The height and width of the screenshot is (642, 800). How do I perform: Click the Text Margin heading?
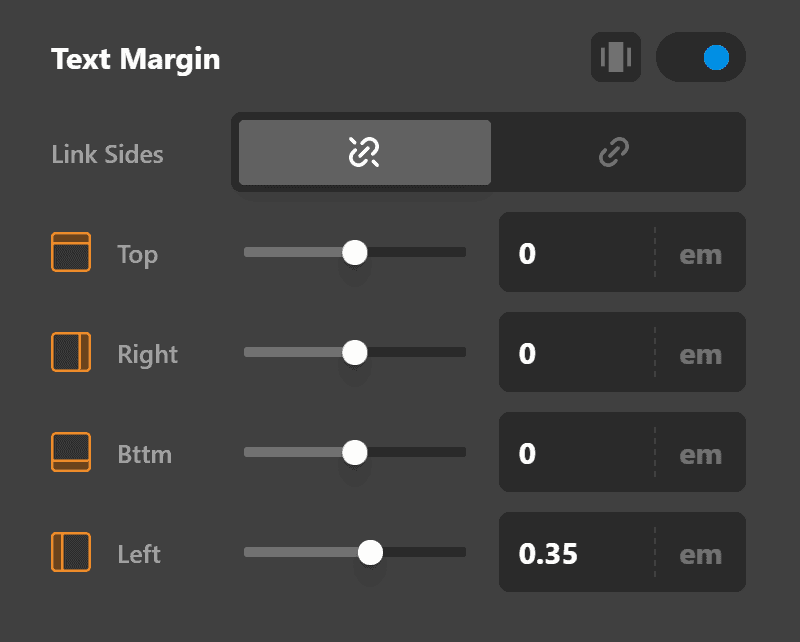click(135, 59)
